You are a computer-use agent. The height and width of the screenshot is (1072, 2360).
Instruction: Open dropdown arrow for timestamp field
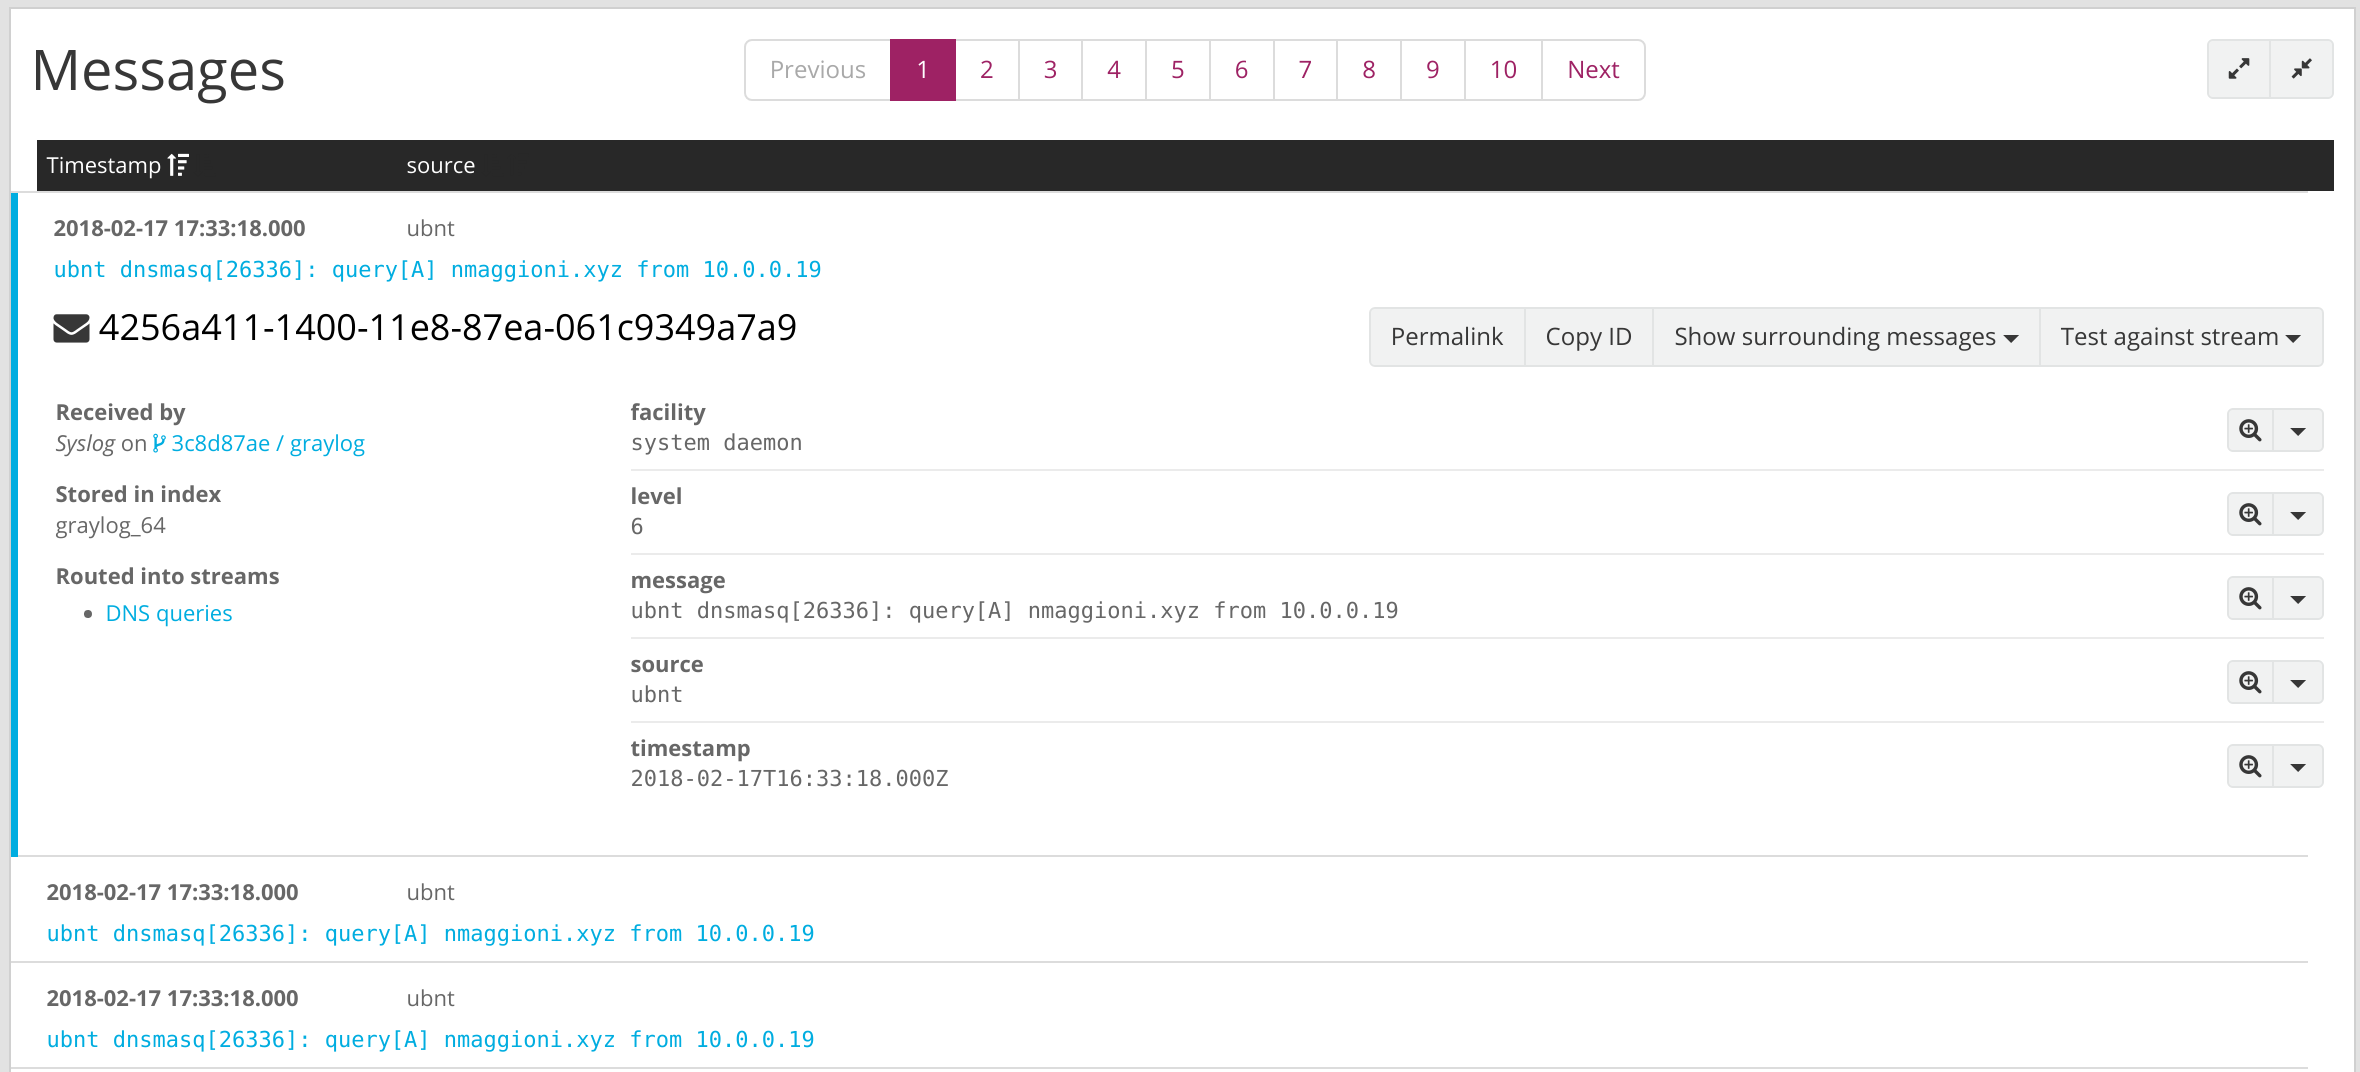coord(2298,766)
